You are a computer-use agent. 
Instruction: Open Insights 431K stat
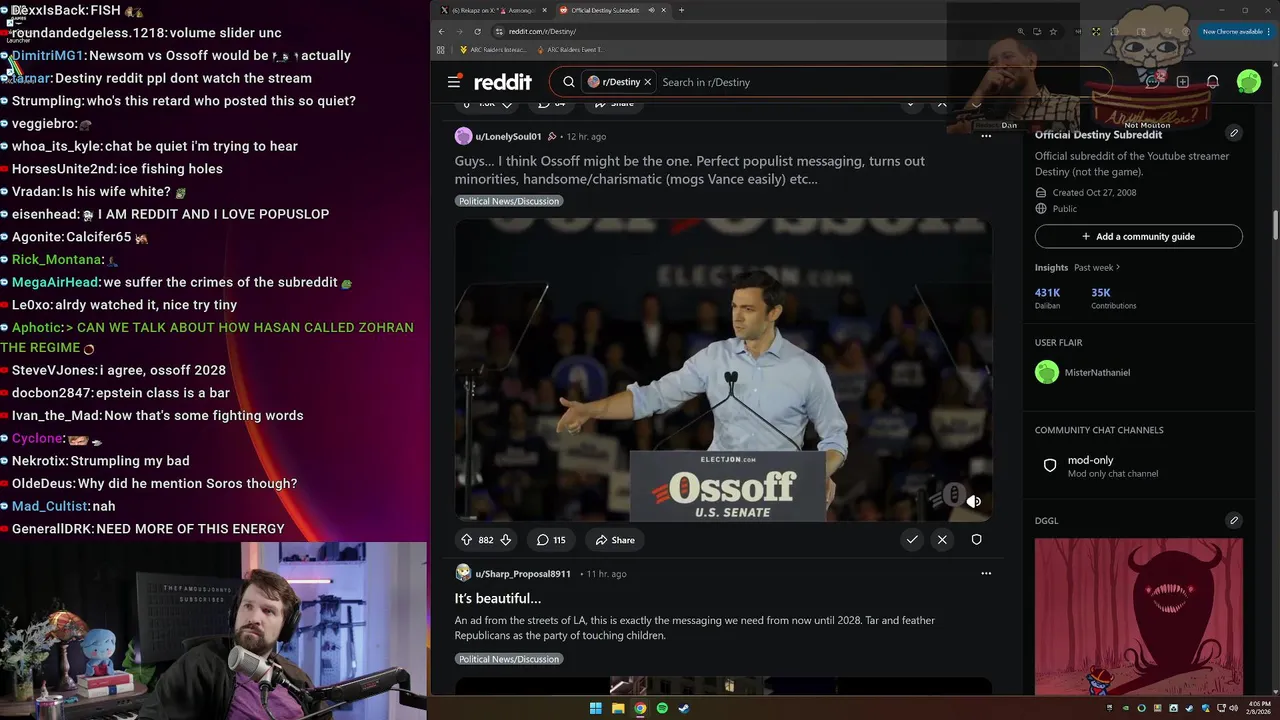tap(1047, 298)
